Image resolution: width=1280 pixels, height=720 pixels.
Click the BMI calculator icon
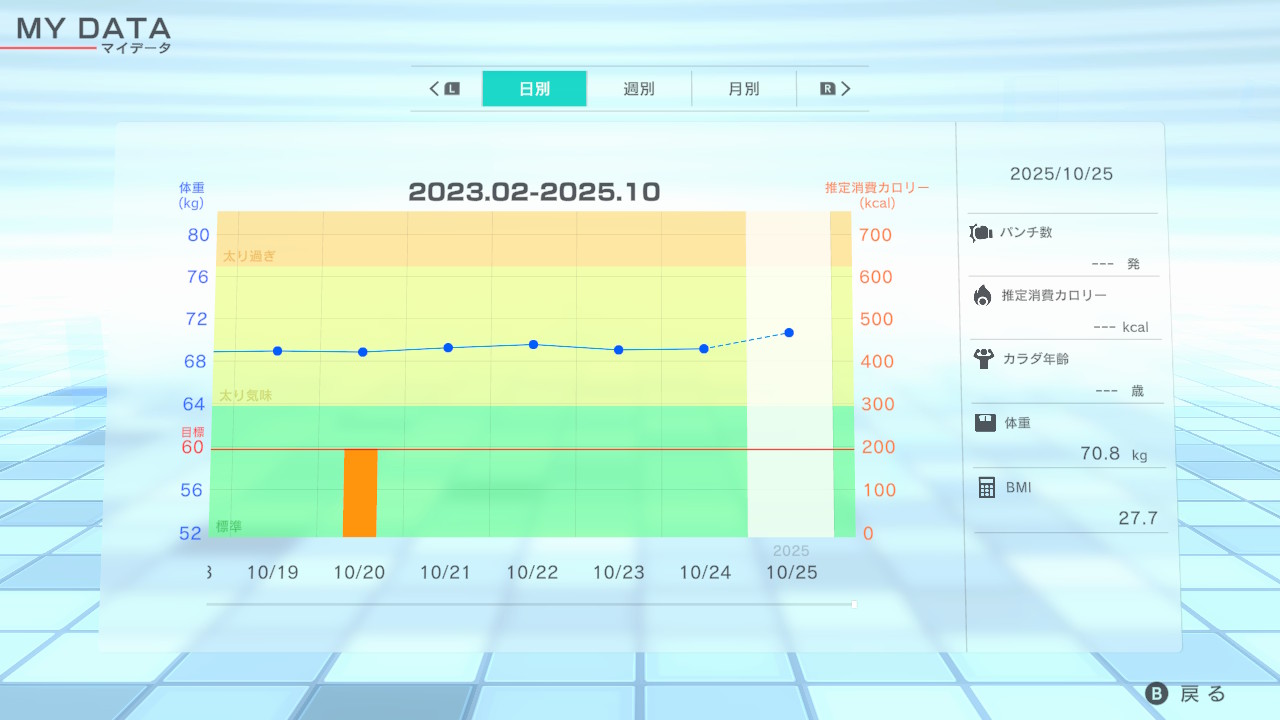pos(987,487)
